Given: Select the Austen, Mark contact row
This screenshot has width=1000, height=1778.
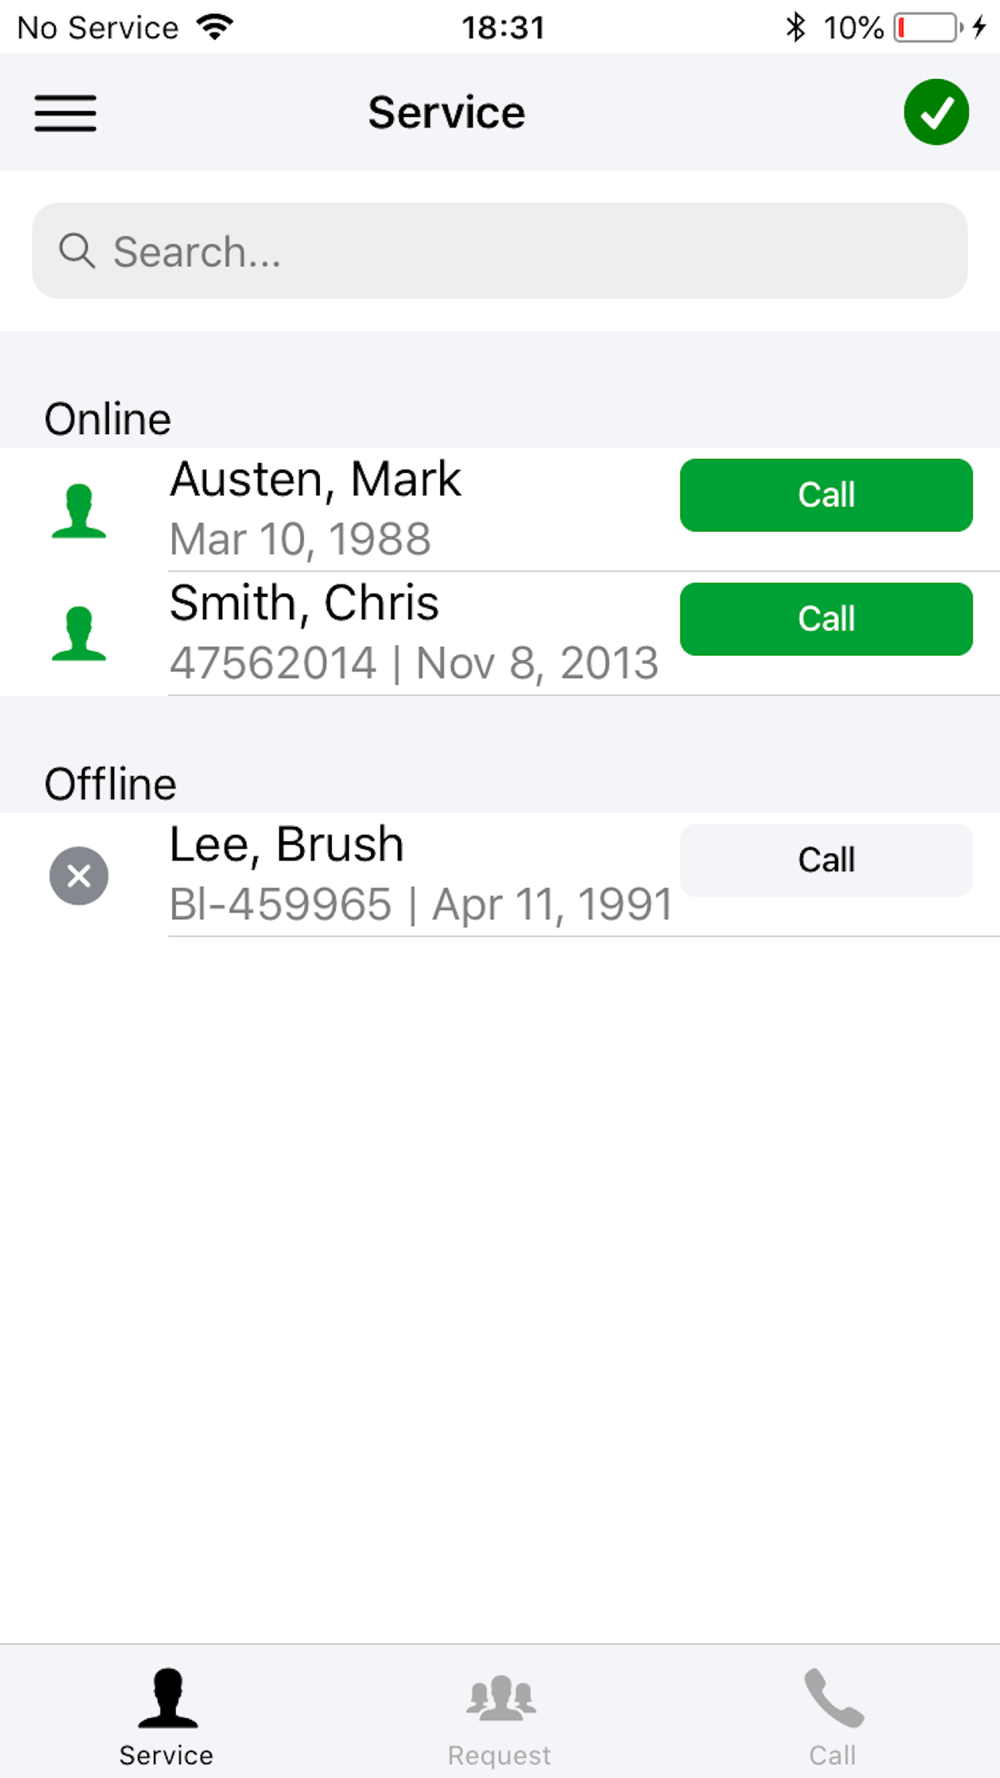Looking at the screenshot, I should pyautogui.click(x=500, y=510).
